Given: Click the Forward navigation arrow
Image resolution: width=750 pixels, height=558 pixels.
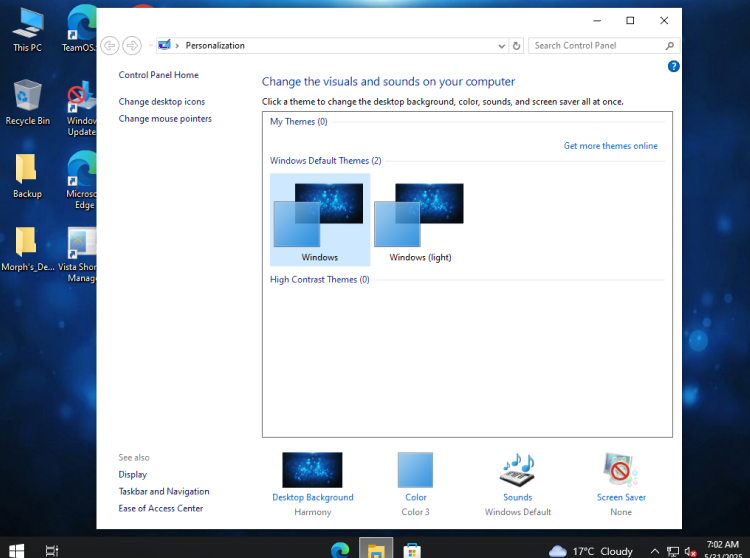Looking at the screenshot, I should 132,46.
